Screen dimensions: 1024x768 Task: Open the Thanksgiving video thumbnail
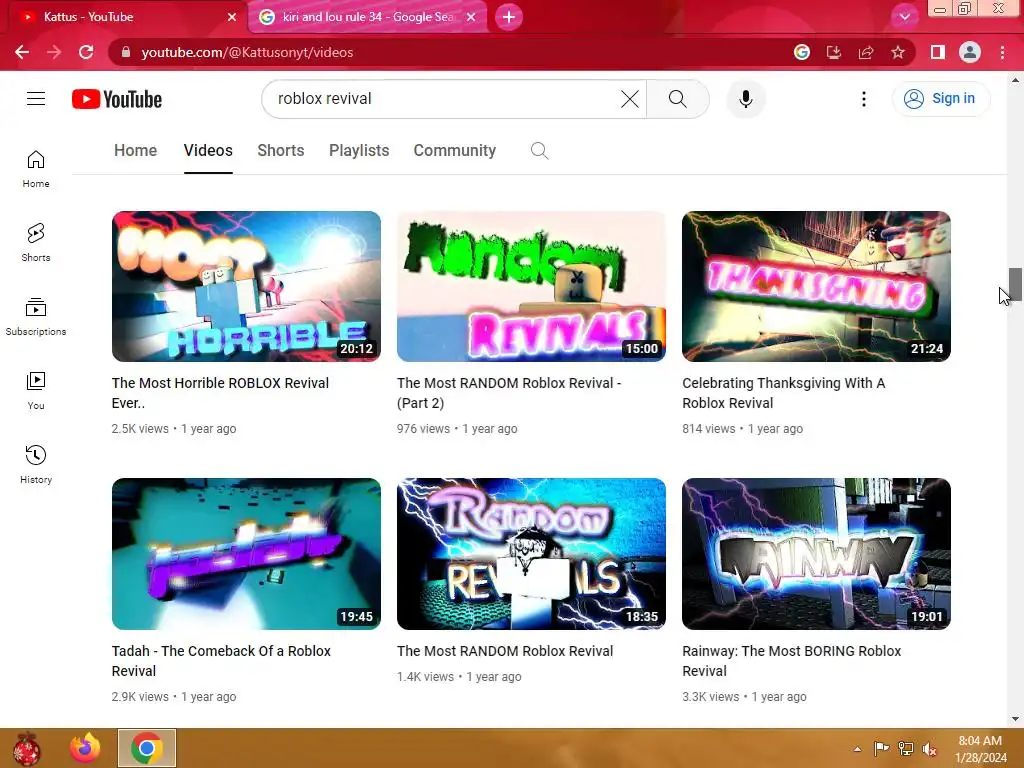816,286
